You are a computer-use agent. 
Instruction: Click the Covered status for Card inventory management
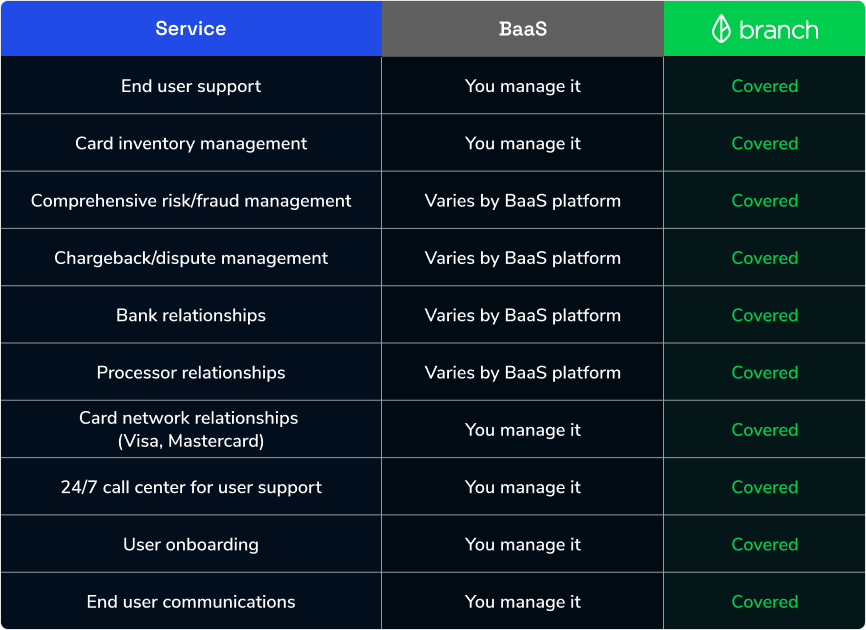click(x=764, y=143)
